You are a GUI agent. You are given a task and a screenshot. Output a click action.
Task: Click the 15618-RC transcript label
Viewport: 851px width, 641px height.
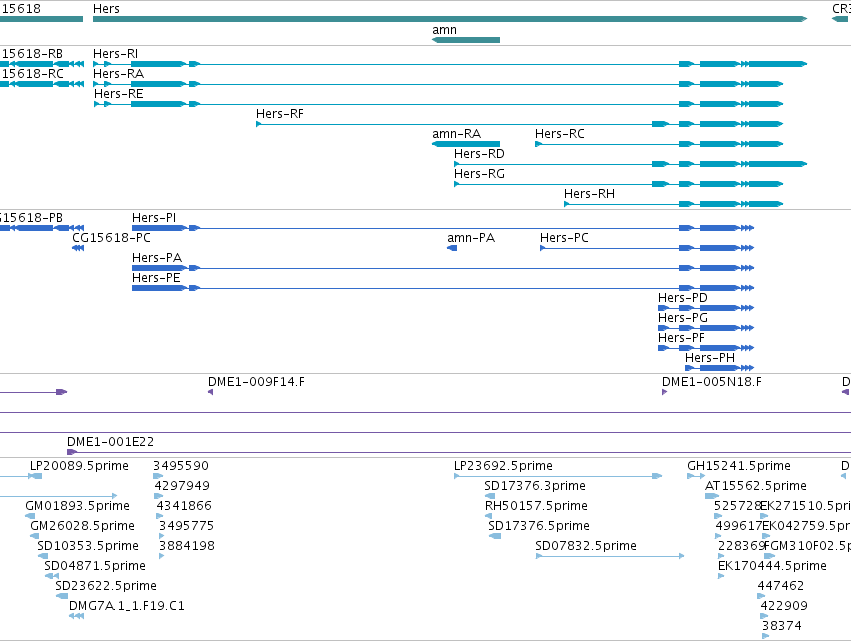[33, 74]
